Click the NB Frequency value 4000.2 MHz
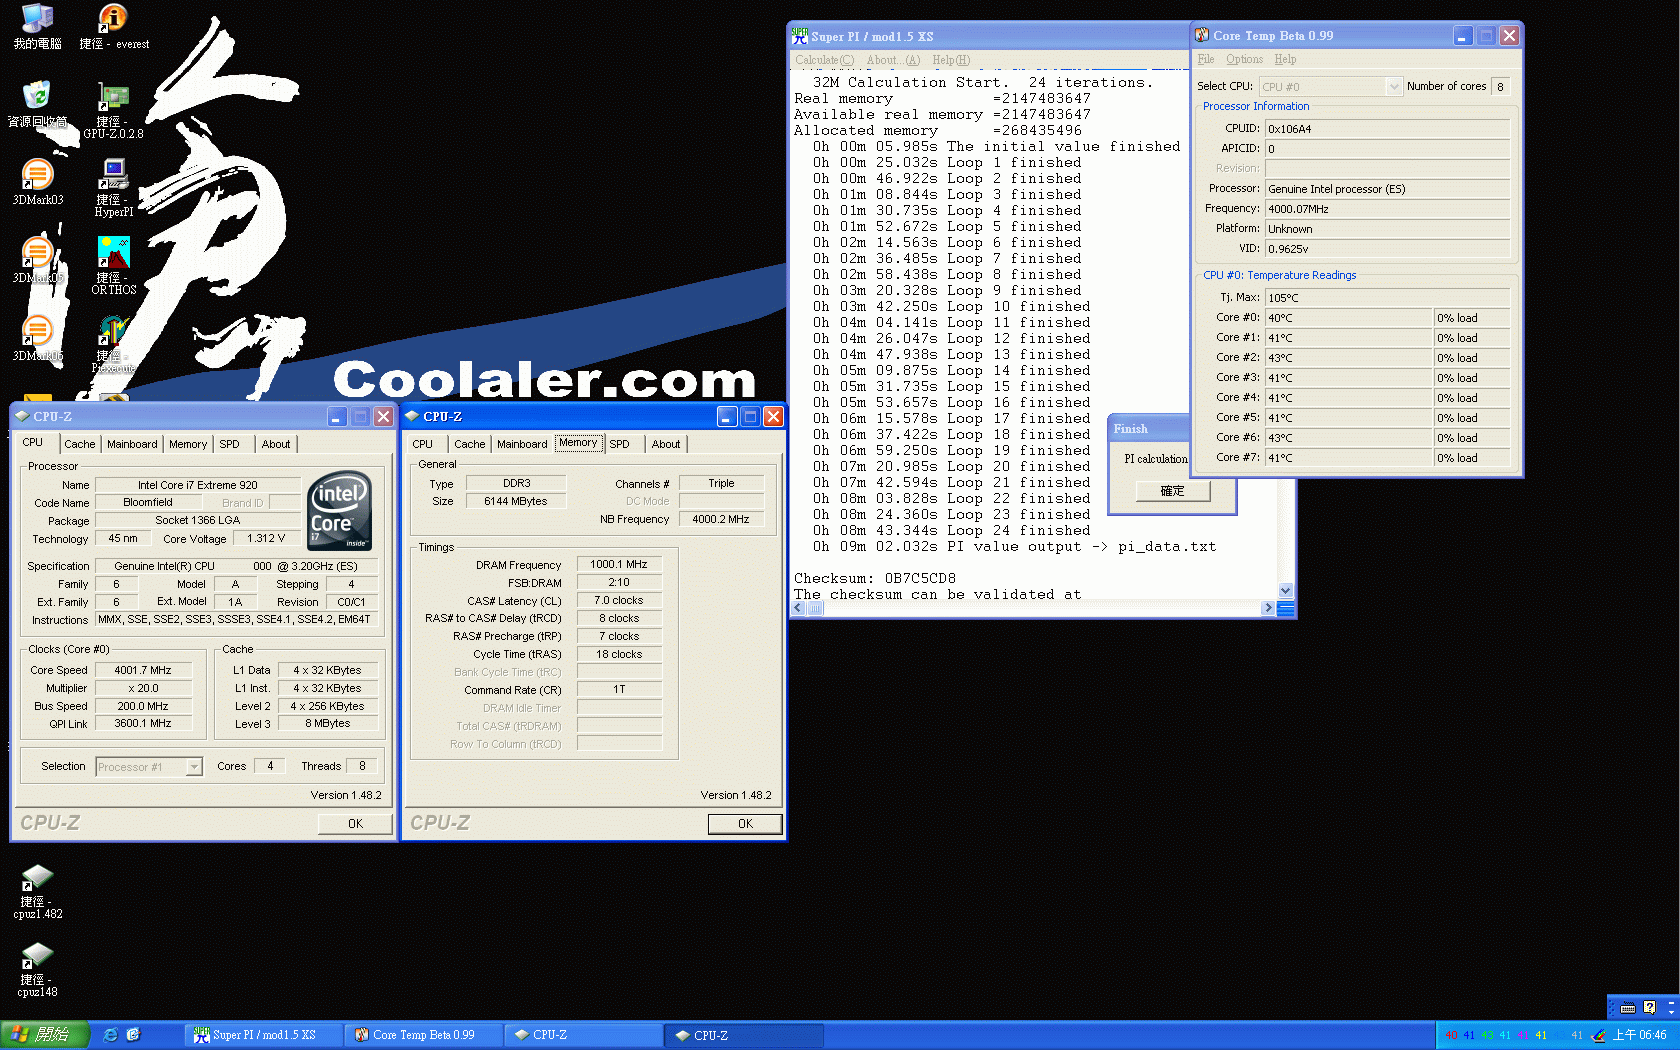Image resolution: width=1680 pixels, height=1050 pixels. tap(721, 519)
